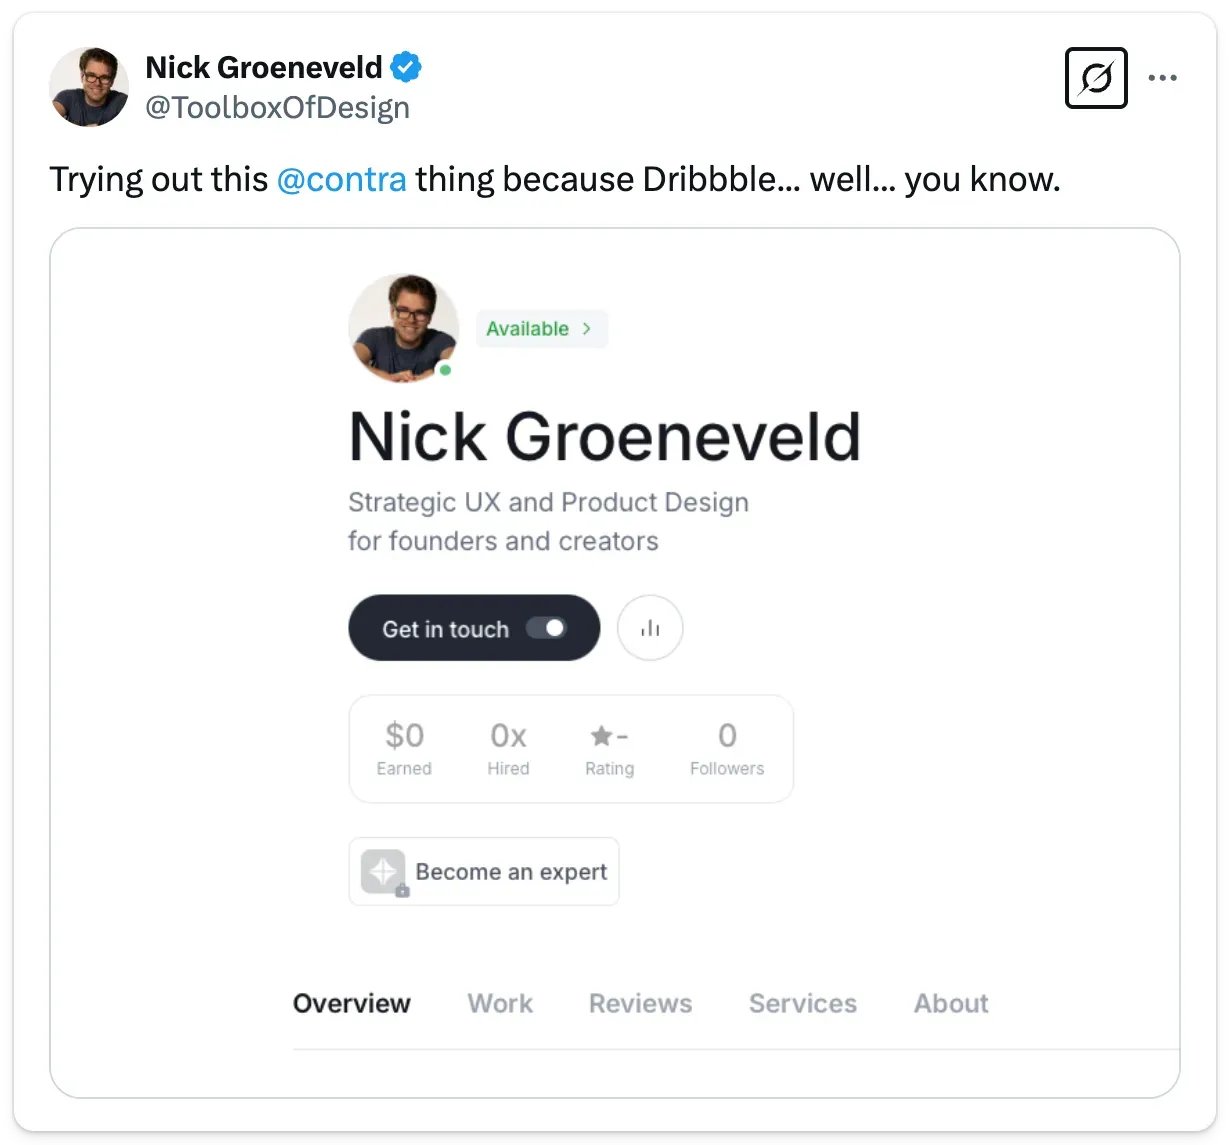Expand the Available status chevron
Viewport: 1229px width, 1145px height.
pyautogui.click(x=587, y=328)
